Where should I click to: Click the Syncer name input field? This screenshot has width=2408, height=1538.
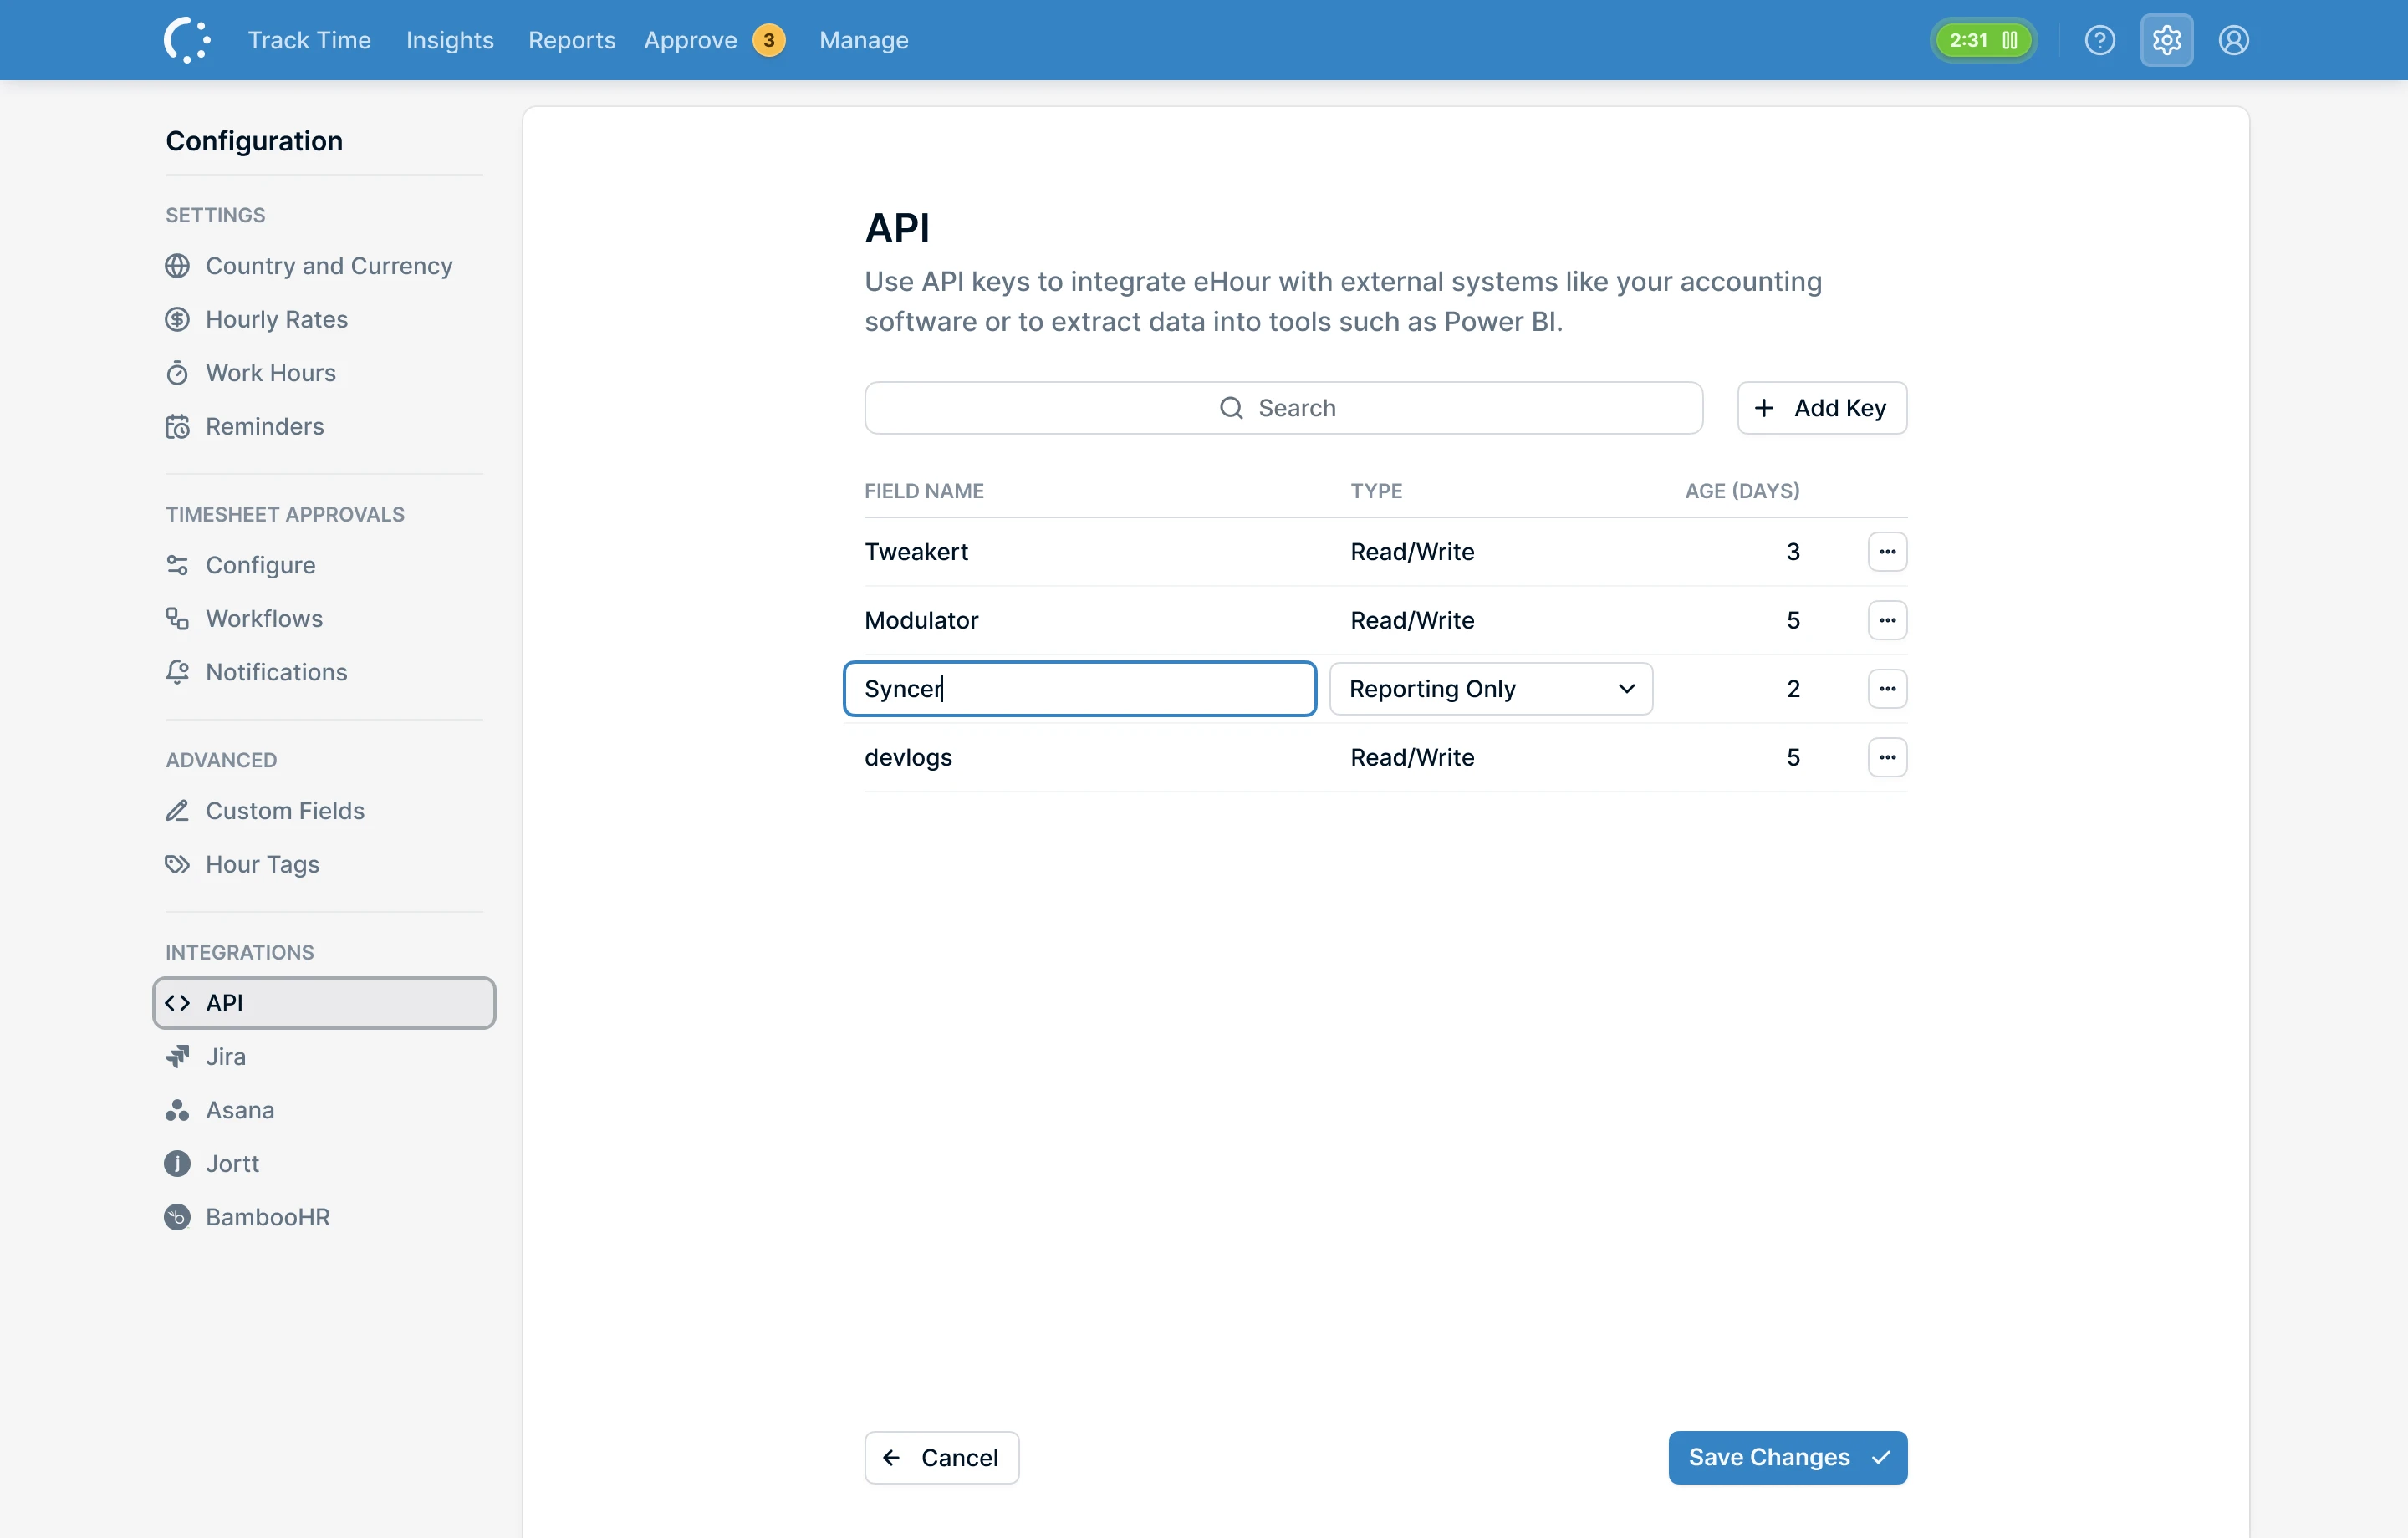1079,689
